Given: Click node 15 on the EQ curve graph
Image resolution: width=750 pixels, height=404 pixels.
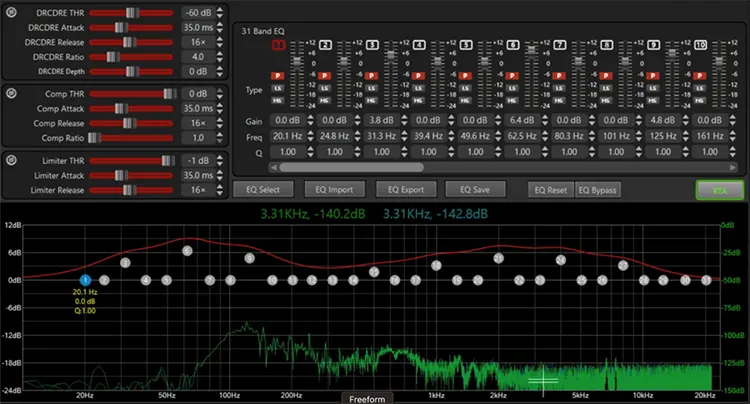Looking at the screenshot, I should [x=374, y=272].
